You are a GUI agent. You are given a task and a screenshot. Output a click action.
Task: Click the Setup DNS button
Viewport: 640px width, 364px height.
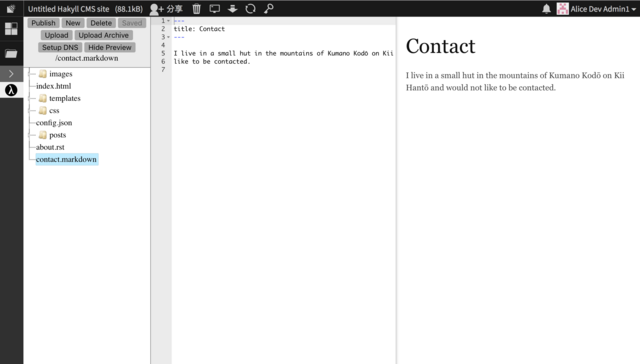(x=60, y=47)
